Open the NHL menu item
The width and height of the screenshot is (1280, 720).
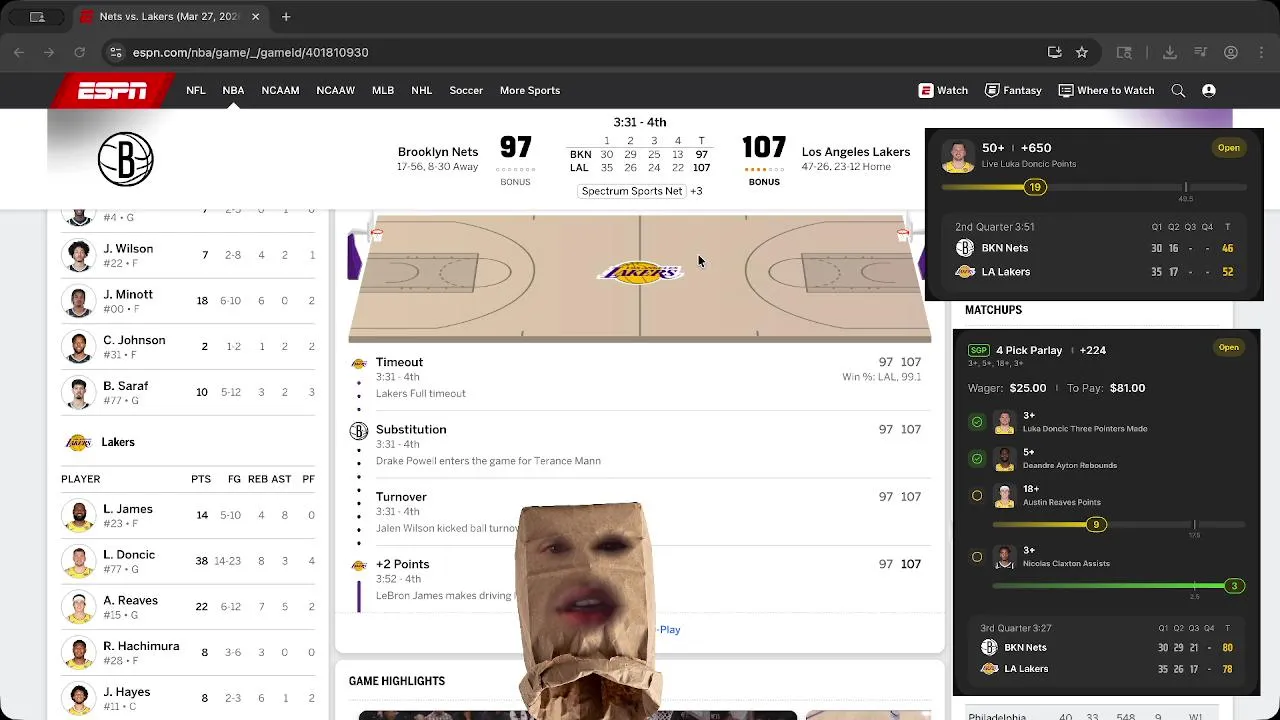[421, 90]
